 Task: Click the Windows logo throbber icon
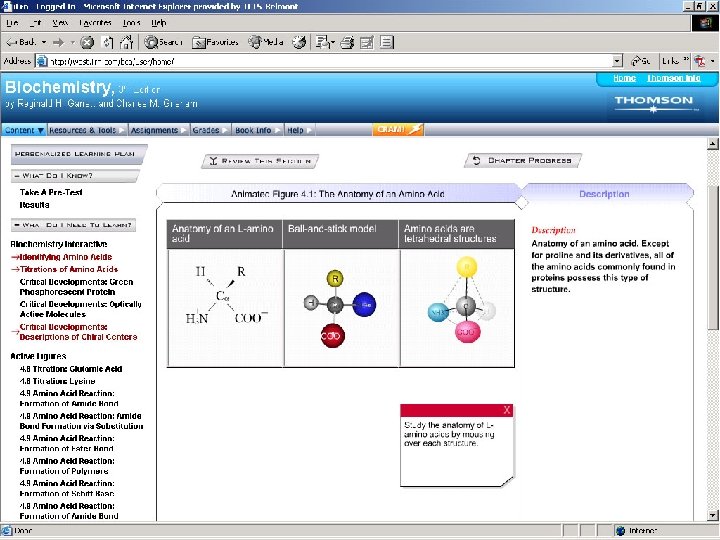click(x=705, y=22)
